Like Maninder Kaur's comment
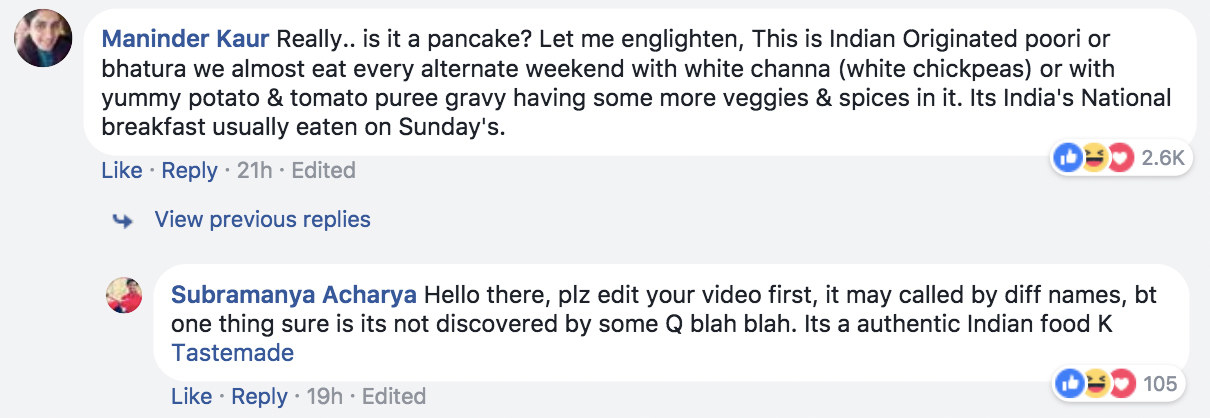Viewport: 1210px width, 418px height. click(x=122, y=171)
